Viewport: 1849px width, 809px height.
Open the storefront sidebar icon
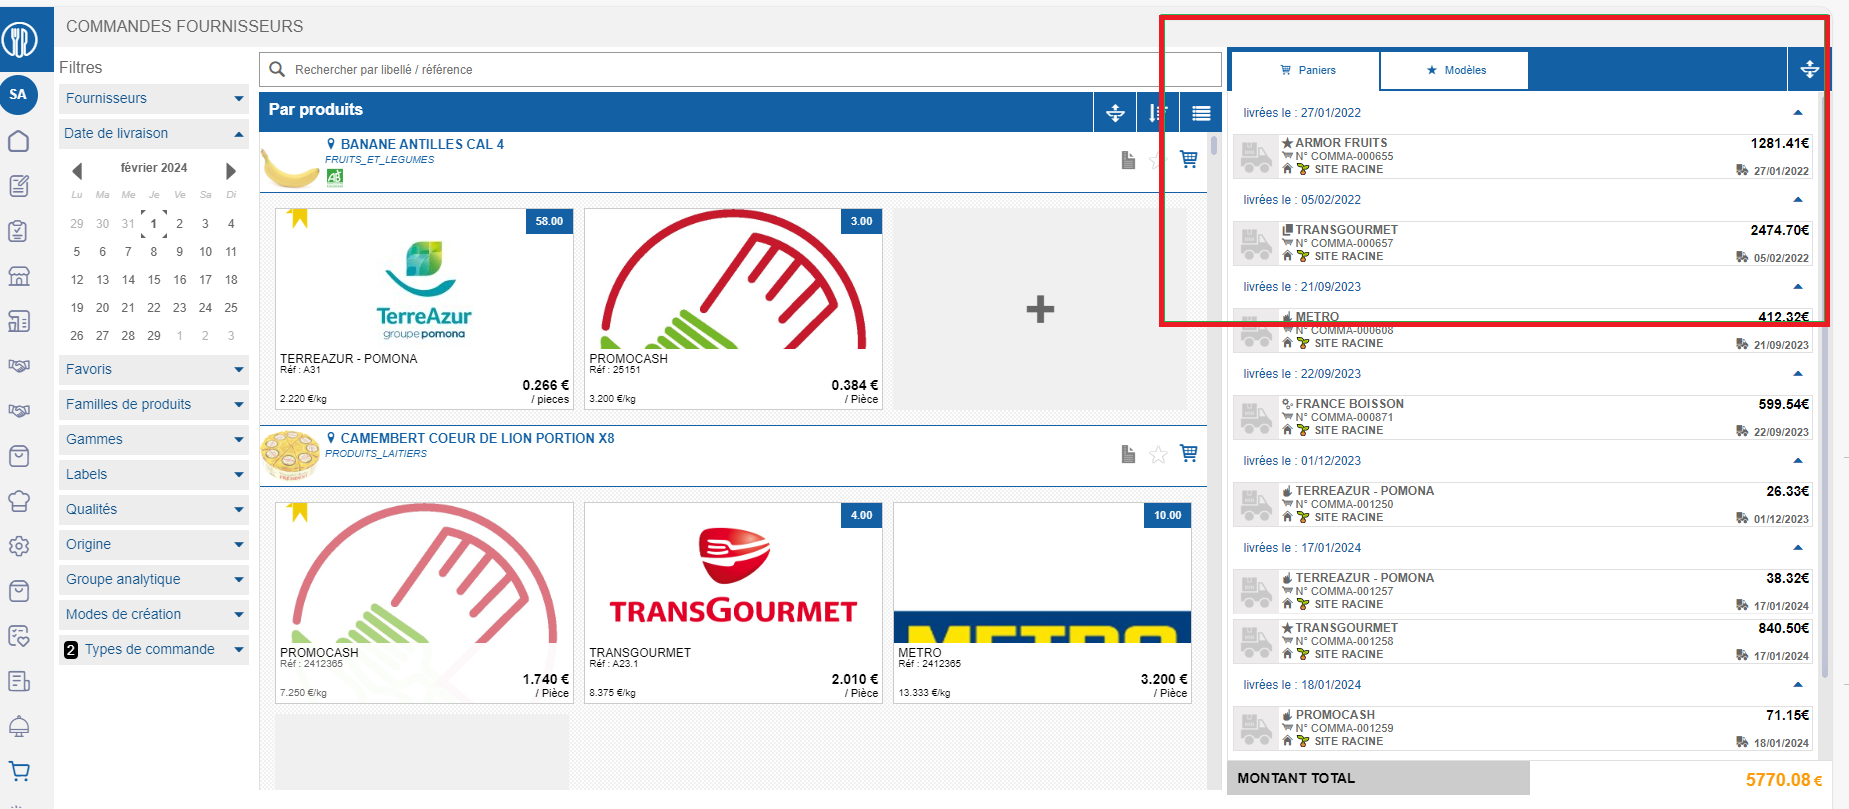coord(19,276)
